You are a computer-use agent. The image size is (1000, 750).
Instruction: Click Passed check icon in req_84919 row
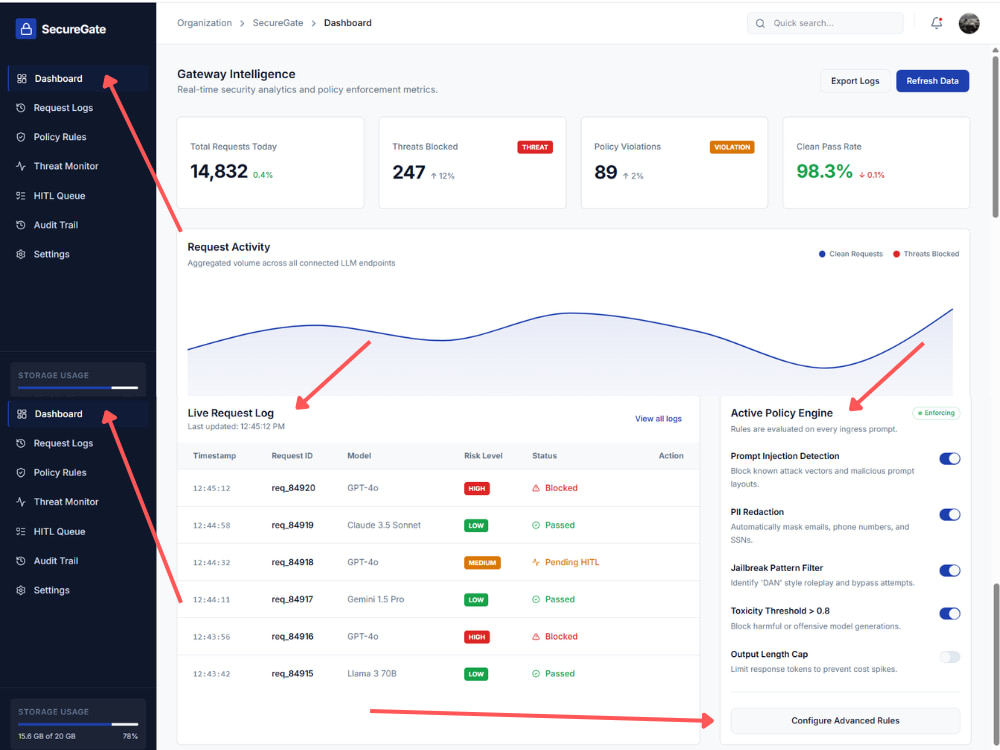point(536,525)
